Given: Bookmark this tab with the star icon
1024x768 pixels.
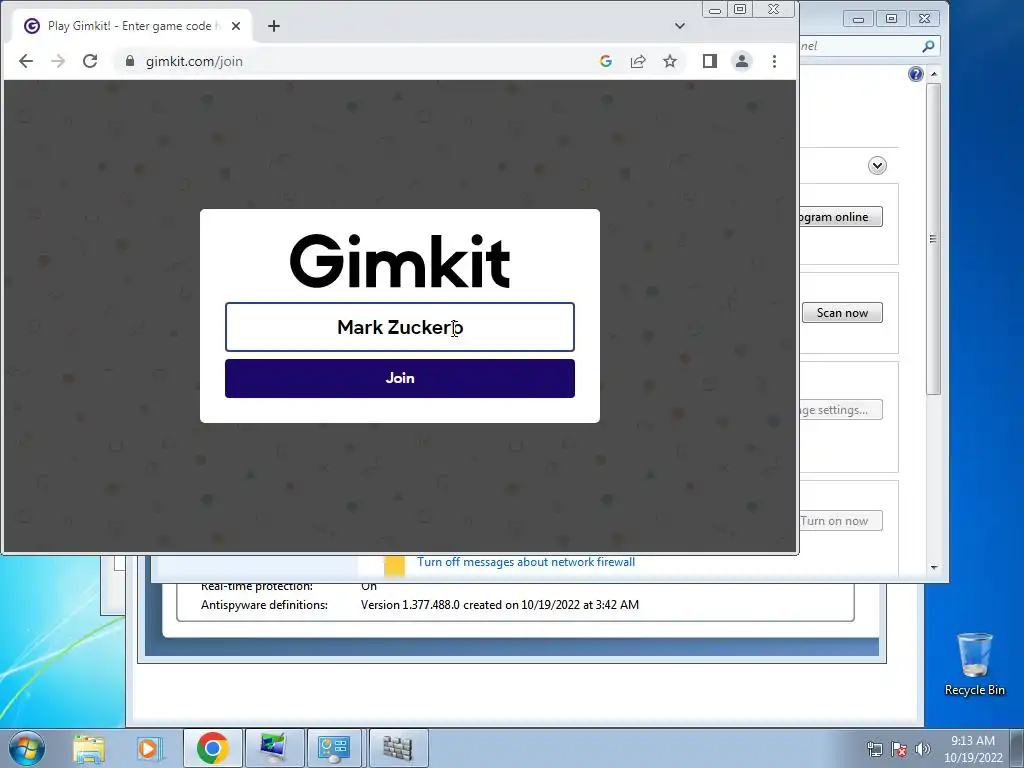Looking at the screenshot, I should tap(670, 61).
